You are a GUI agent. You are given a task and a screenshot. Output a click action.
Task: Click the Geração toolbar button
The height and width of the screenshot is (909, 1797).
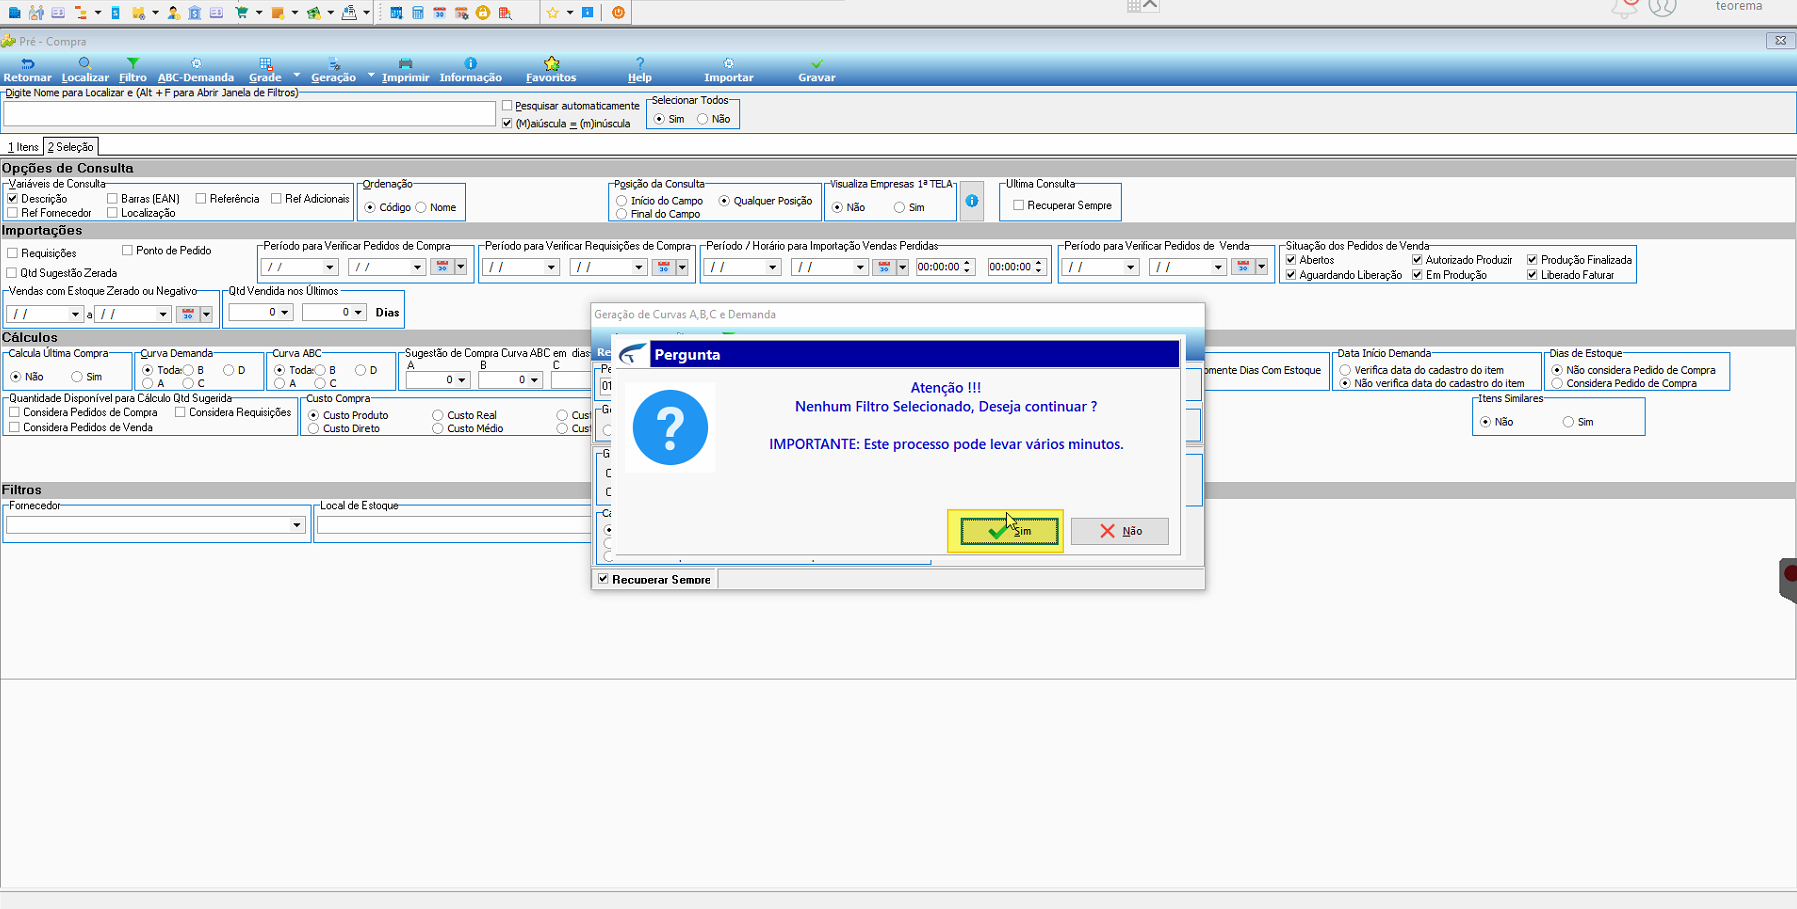[333, 70]
